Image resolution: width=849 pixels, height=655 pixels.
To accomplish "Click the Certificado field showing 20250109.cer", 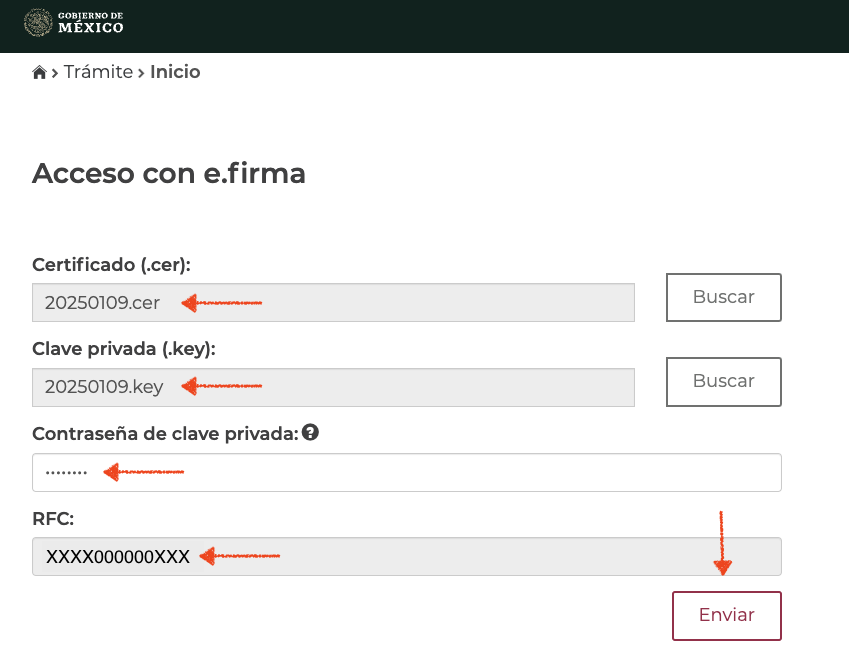I will [333, 302].
